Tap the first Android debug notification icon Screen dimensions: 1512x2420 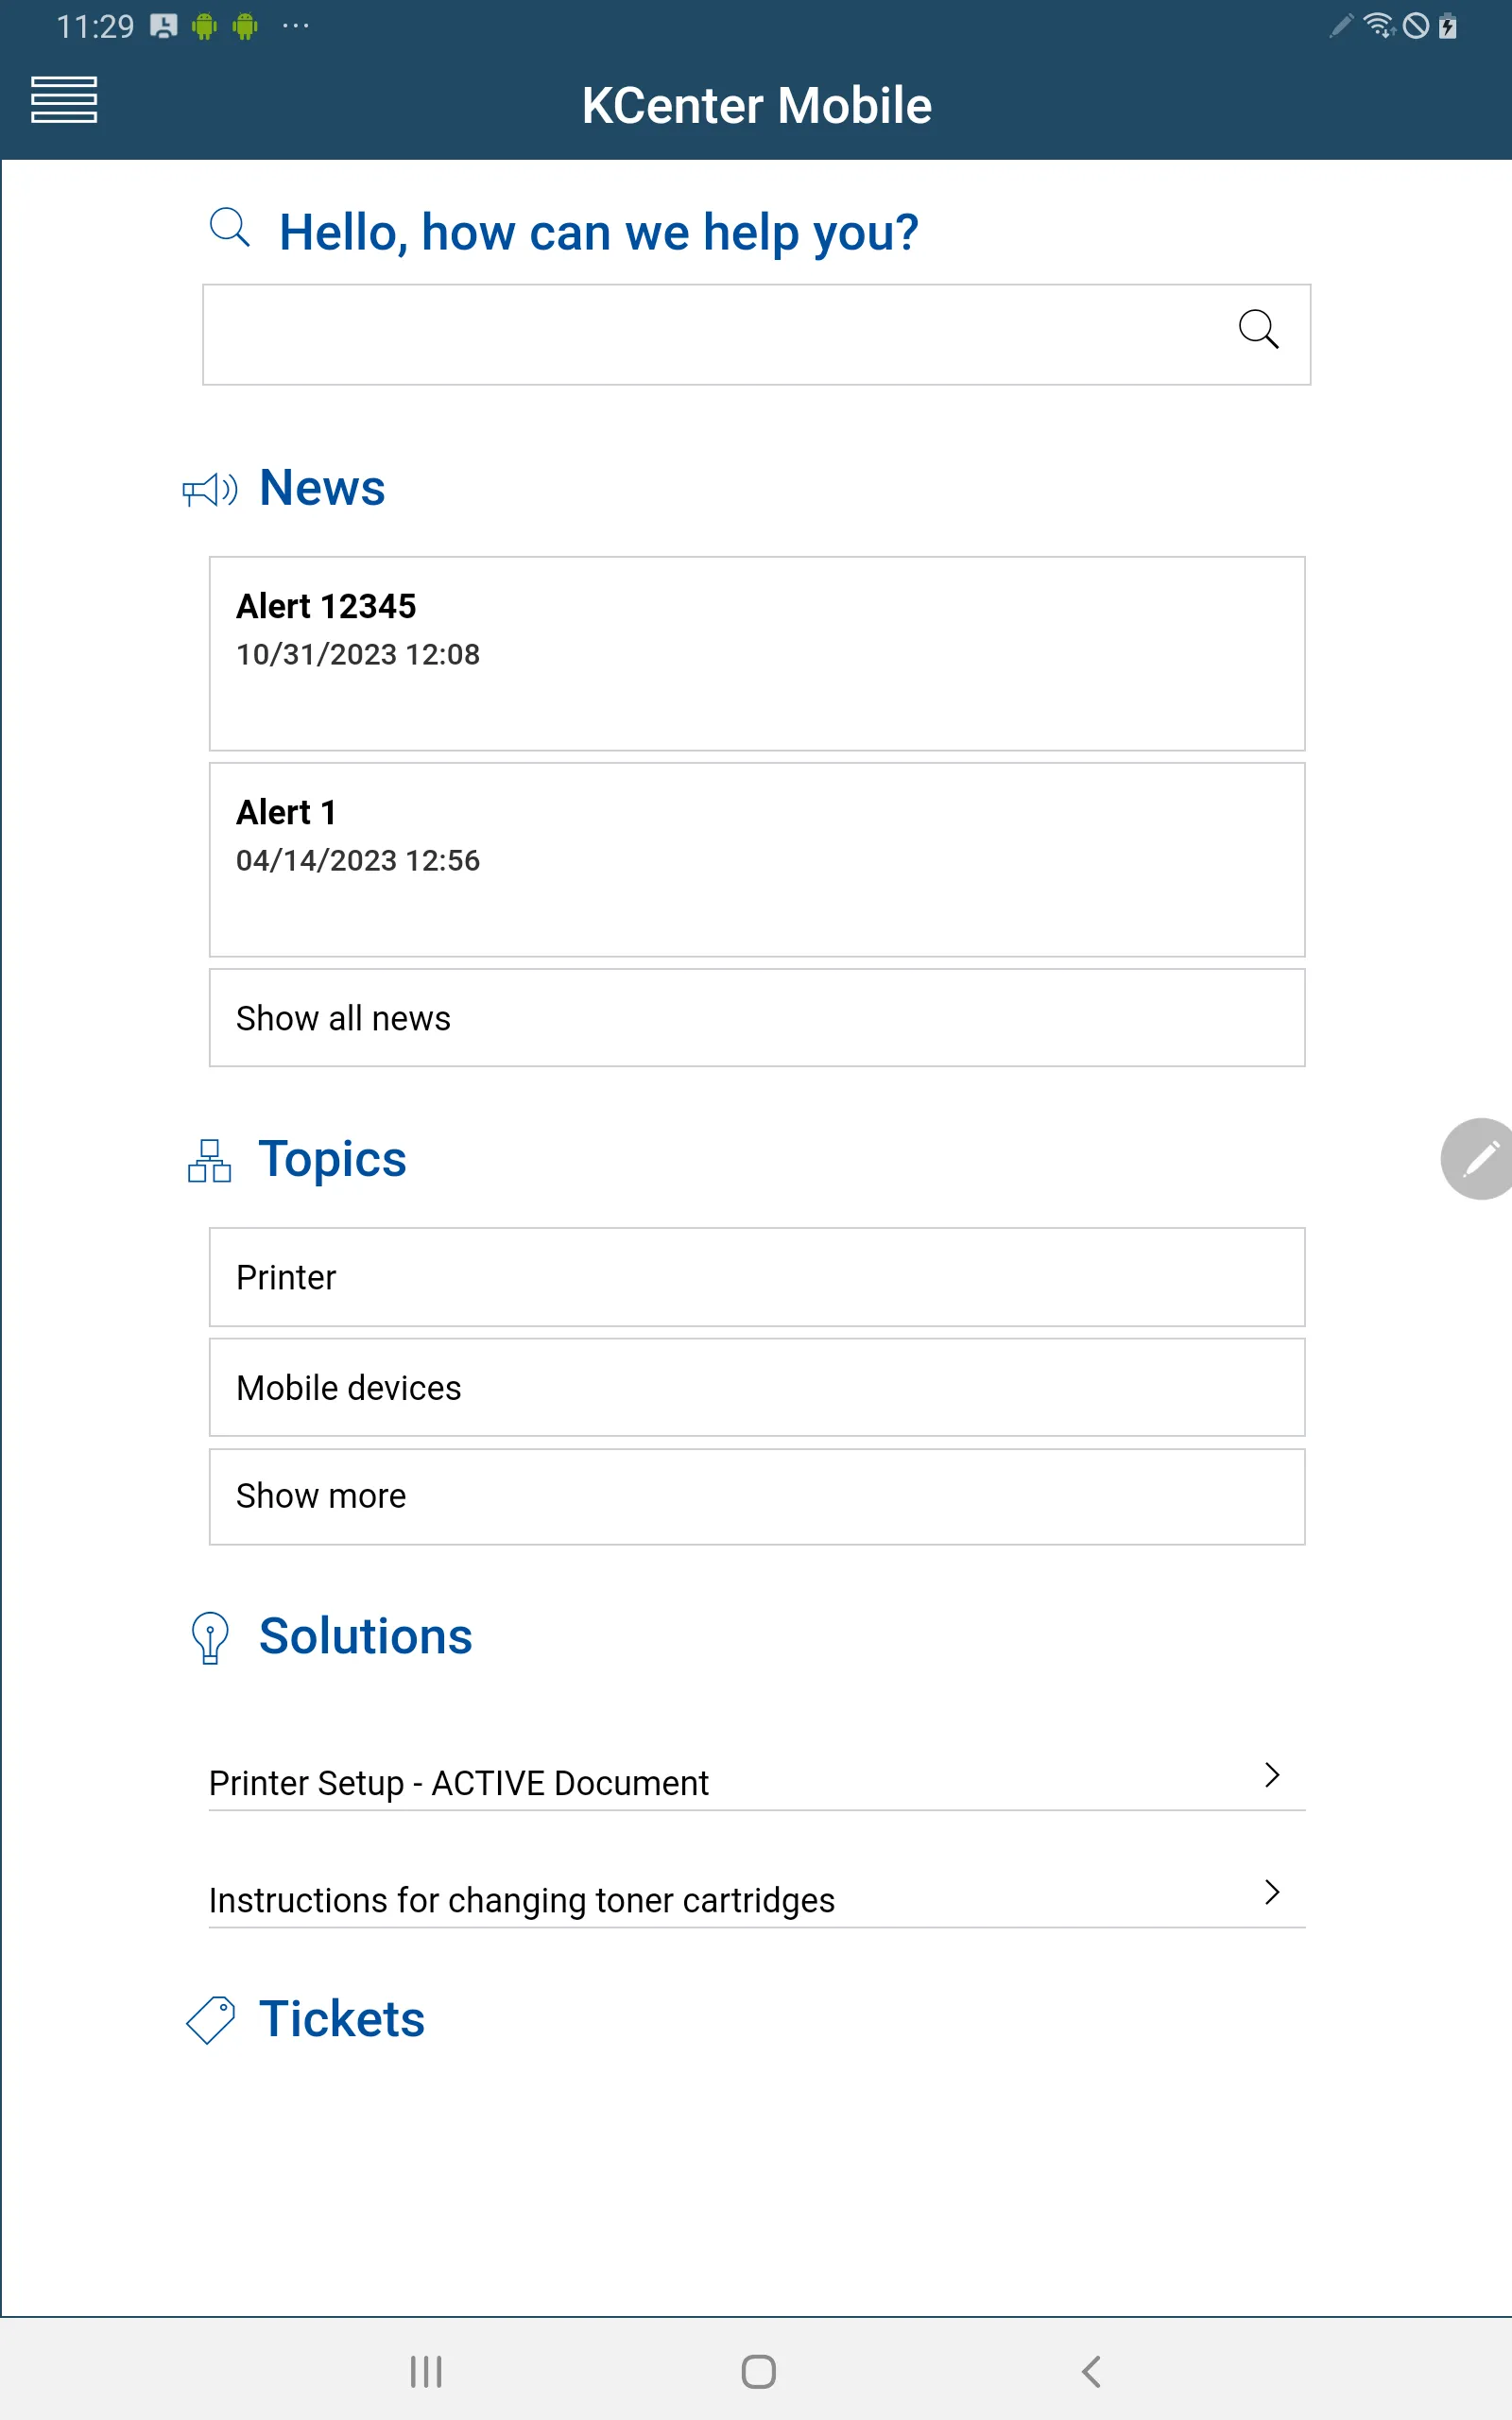(x=204, y=26)
